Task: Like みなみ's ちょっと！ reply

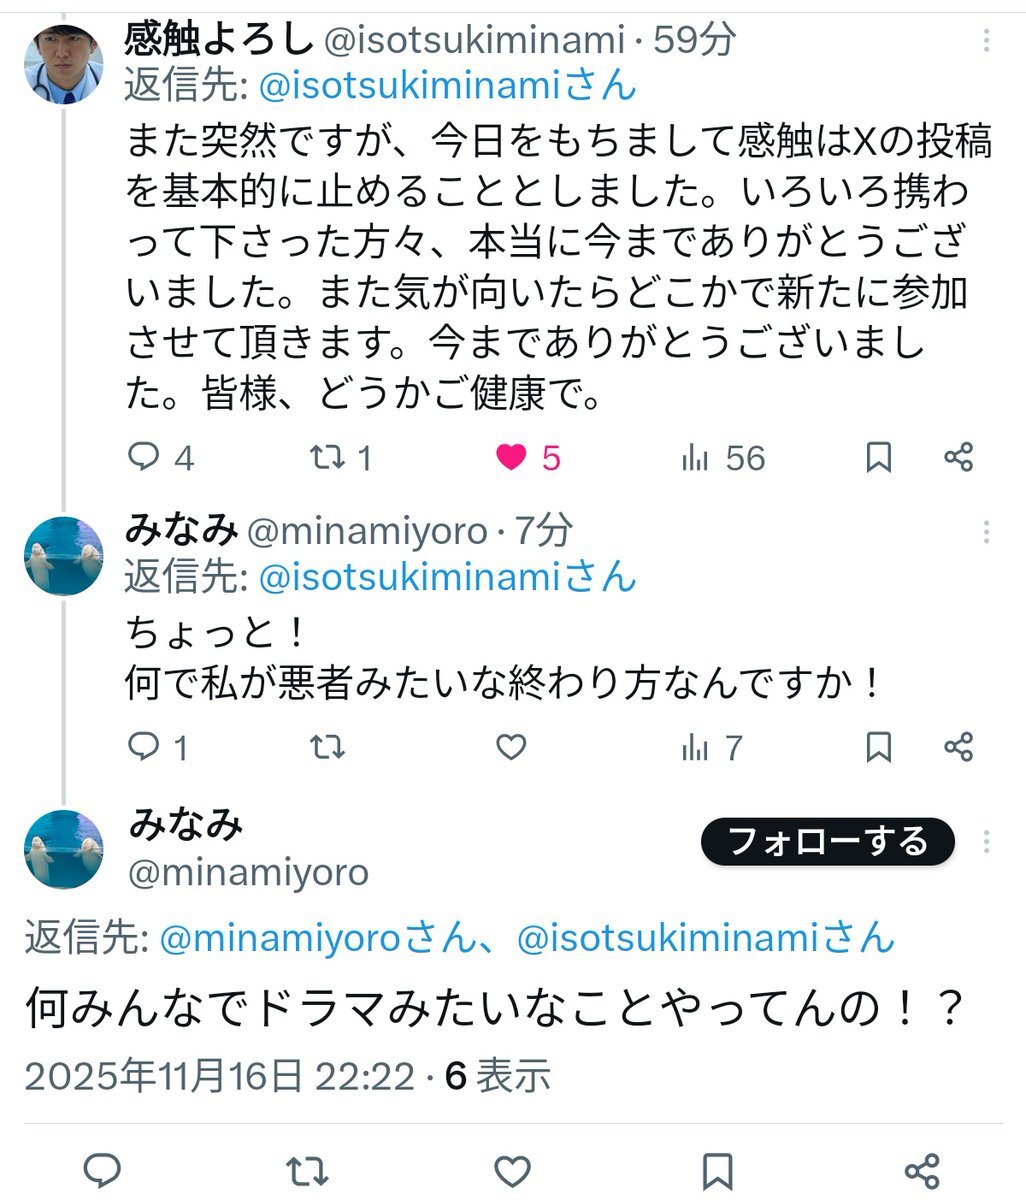Action: click(512, 746)
